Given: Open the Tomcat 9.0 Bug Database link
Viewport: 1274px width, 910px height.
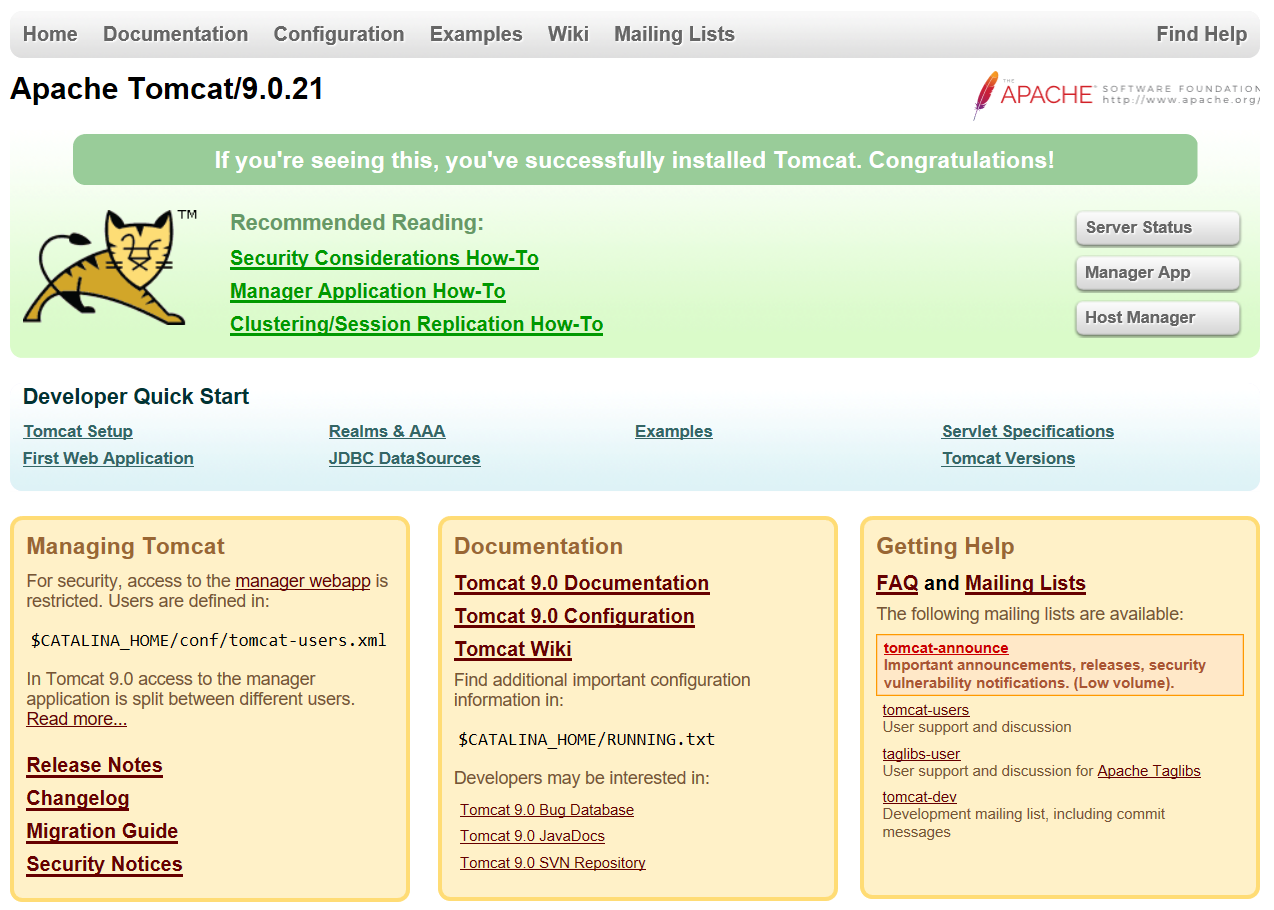Looking at the screenshot, I should pos(547,810).
